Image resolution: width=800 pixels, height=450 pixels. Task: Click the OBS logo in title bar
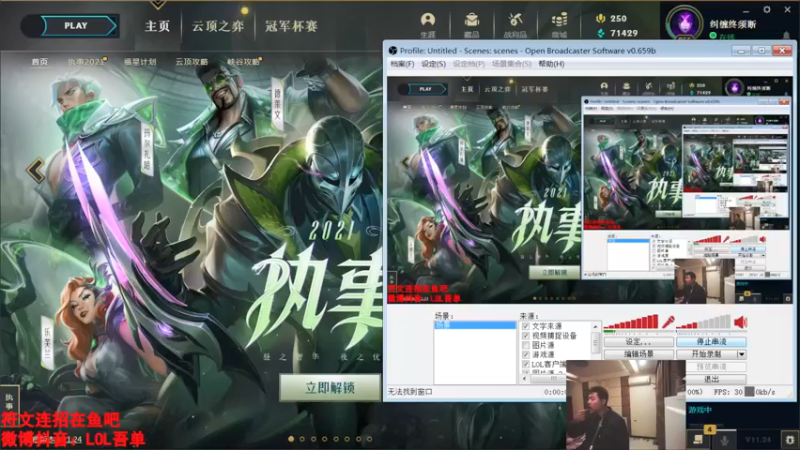coord(392,51)
